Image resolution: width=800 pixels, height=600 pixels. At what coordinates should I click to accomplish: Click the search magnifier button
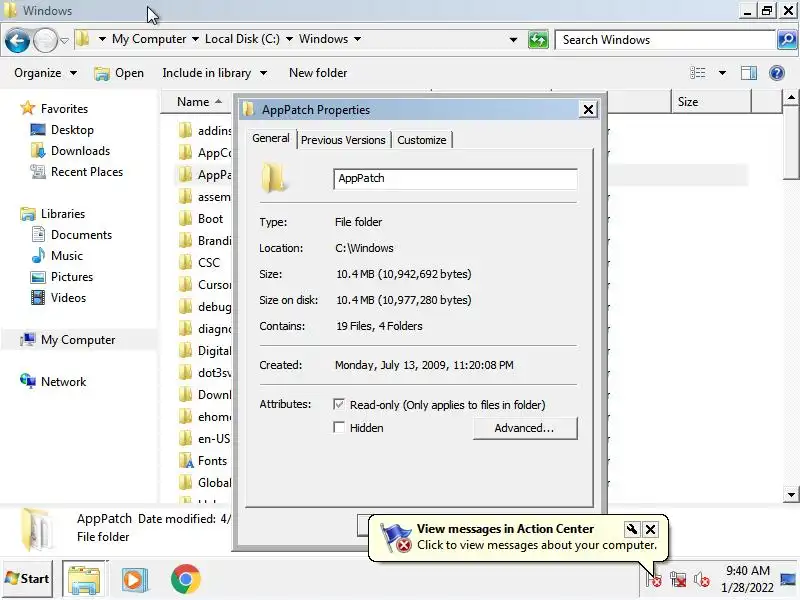[x=787, y=39]
